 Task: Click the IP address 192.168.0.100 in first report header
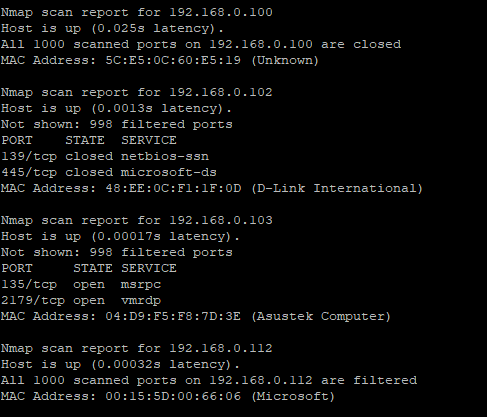coord(221,12)
